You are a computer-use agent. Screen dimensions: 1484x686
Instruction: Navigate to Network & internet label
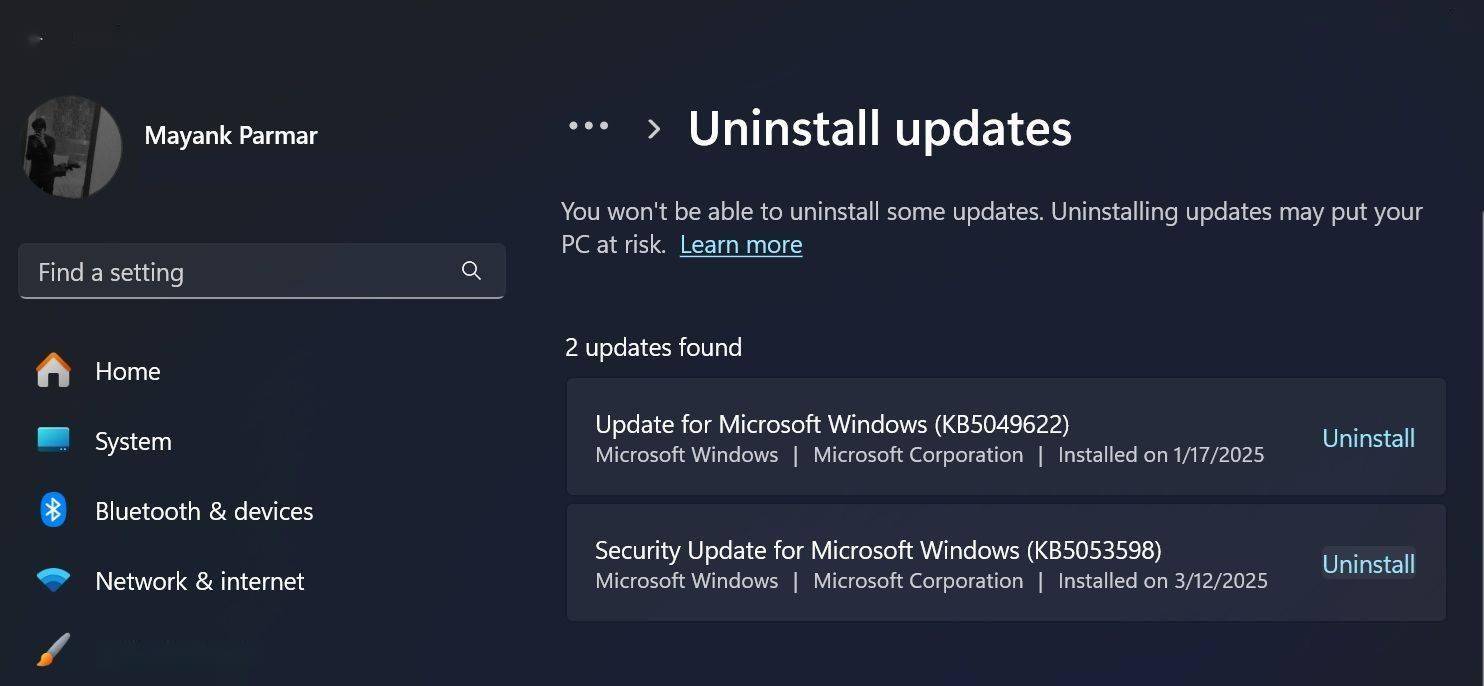click(200, 581)
